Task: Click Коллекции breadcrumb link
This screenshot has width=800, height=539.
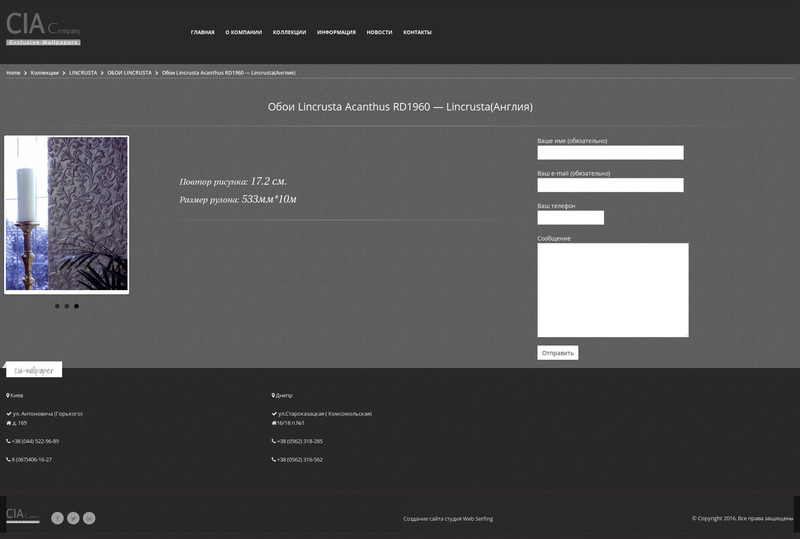Action: (x=44, y=73)
